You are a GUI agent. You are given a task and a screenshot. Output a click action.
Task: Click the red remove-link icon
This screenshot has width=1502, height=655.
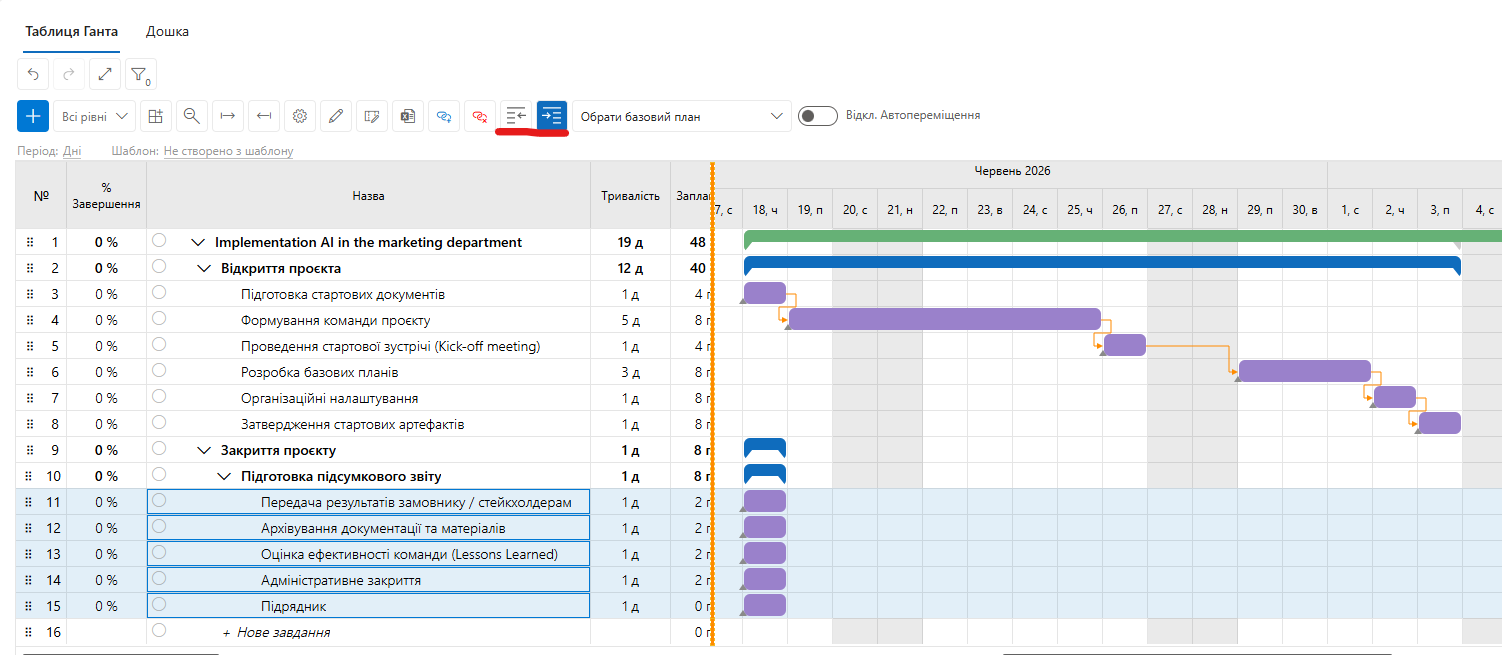click(x=480, y=116)
